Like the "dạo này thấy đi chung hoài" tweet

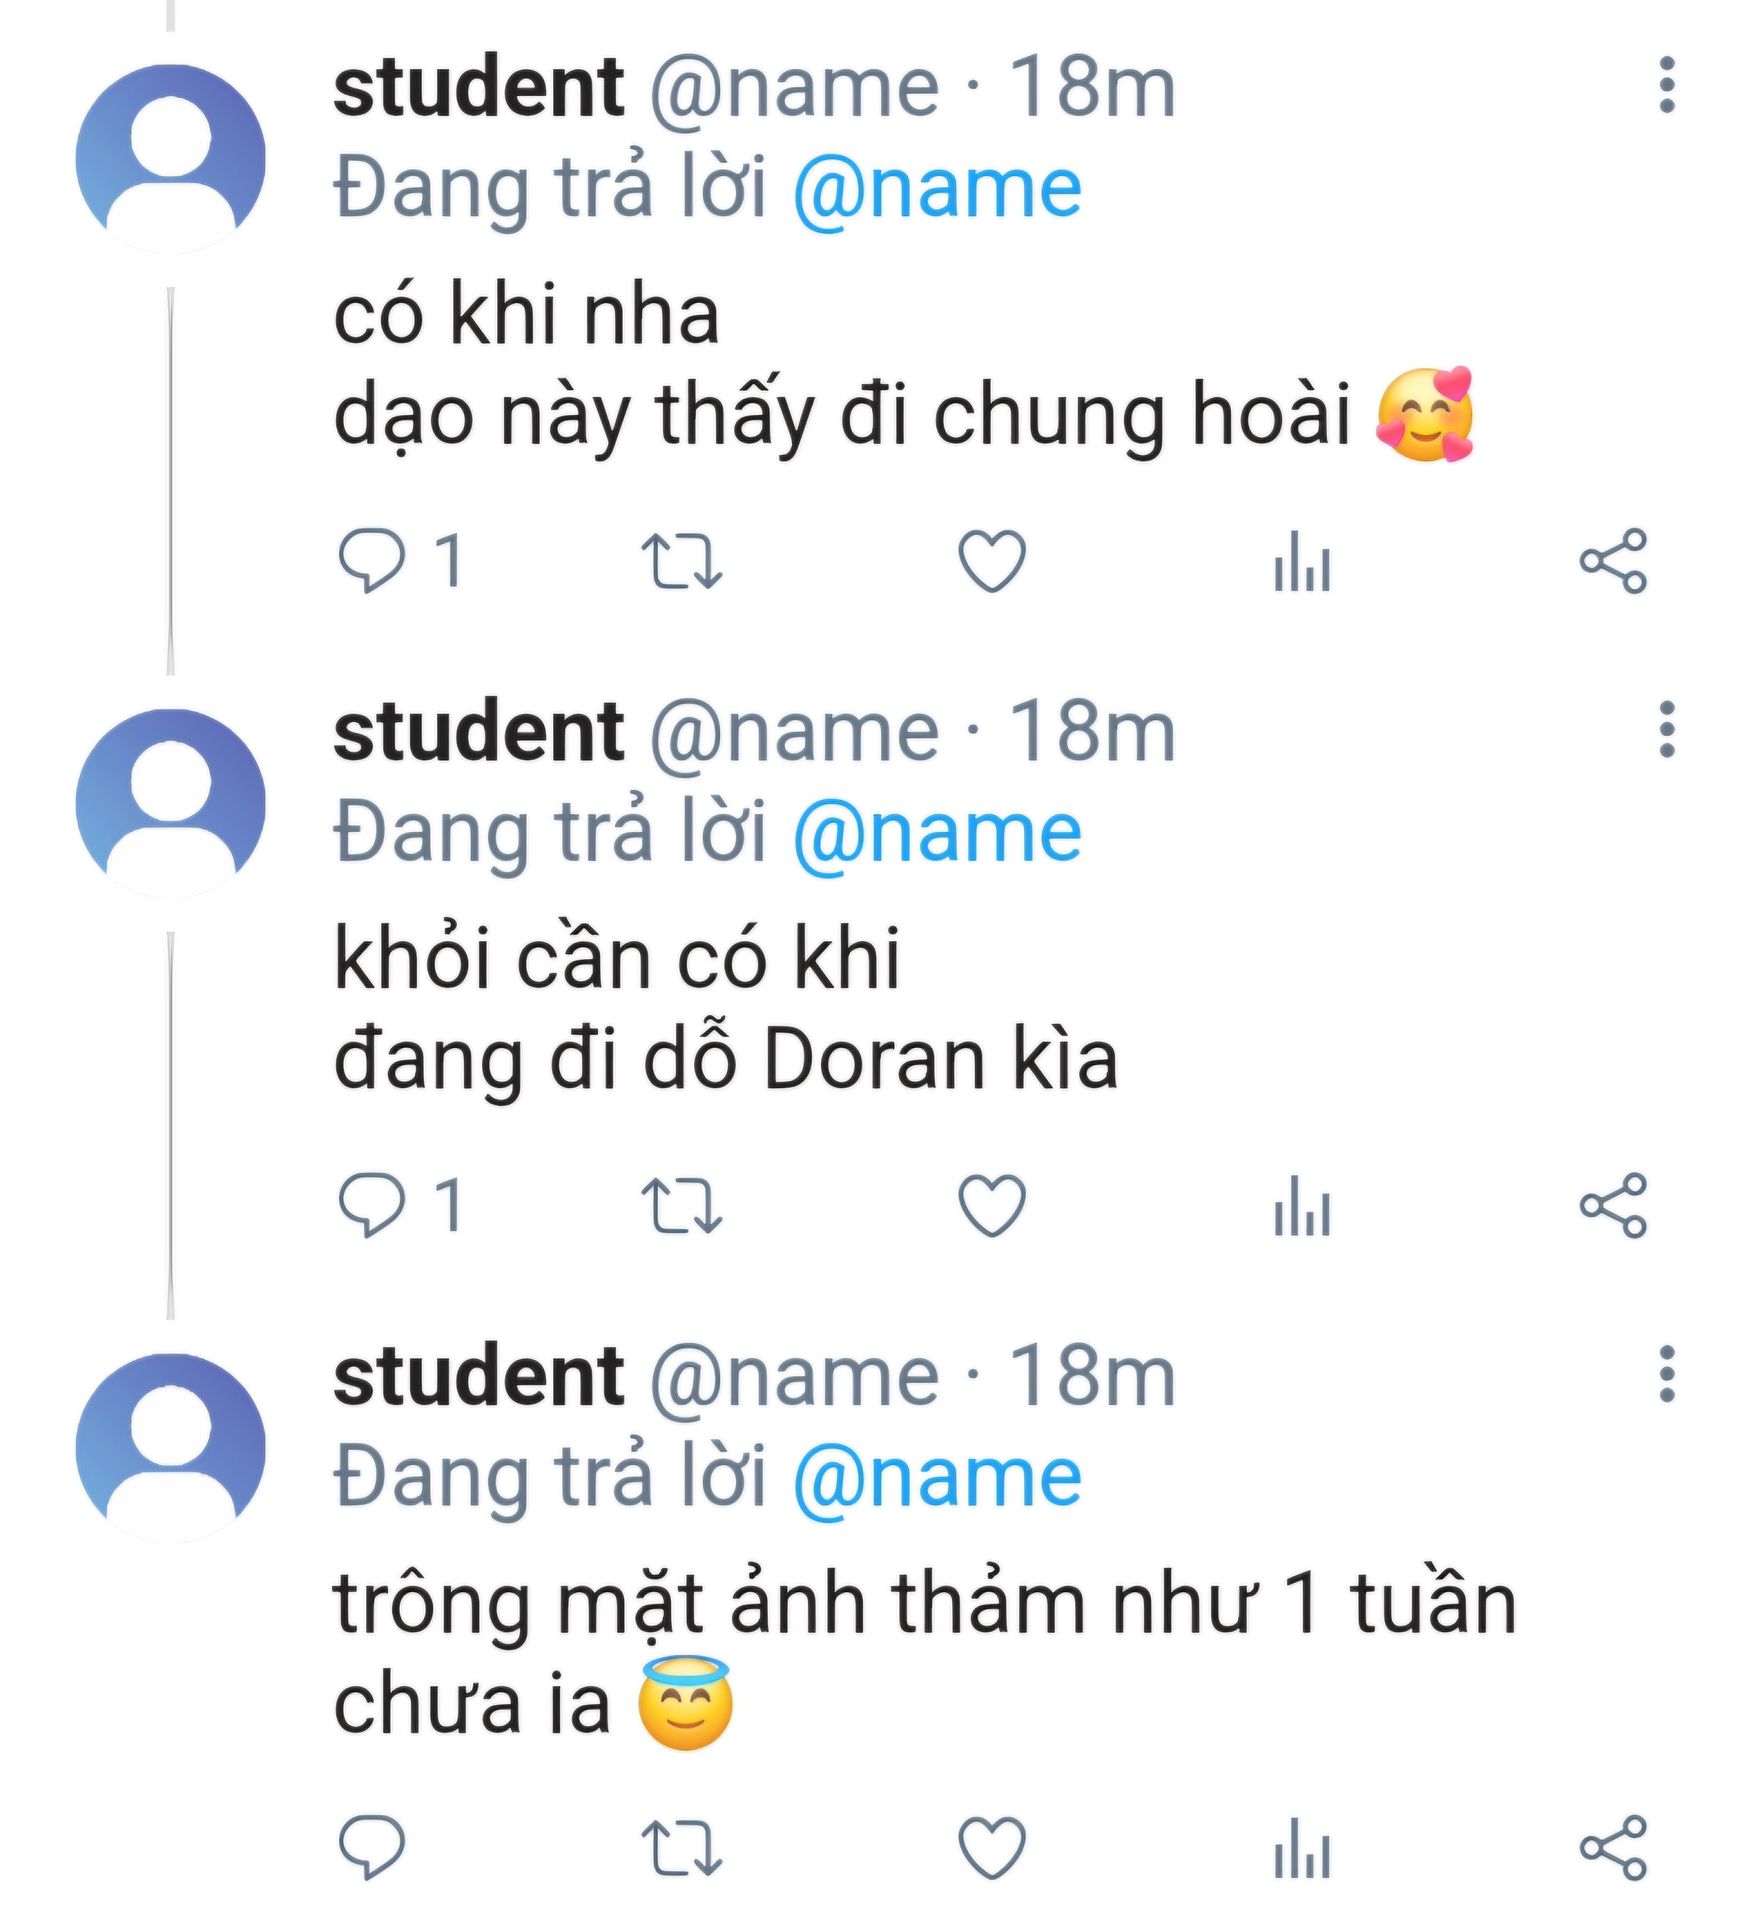(991, 560)
